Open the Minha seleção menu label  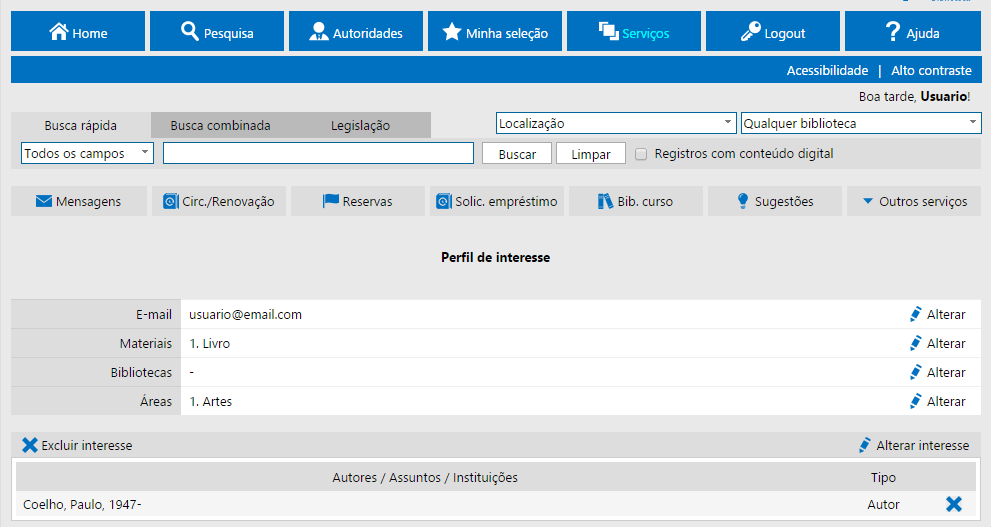coord(506,33)
